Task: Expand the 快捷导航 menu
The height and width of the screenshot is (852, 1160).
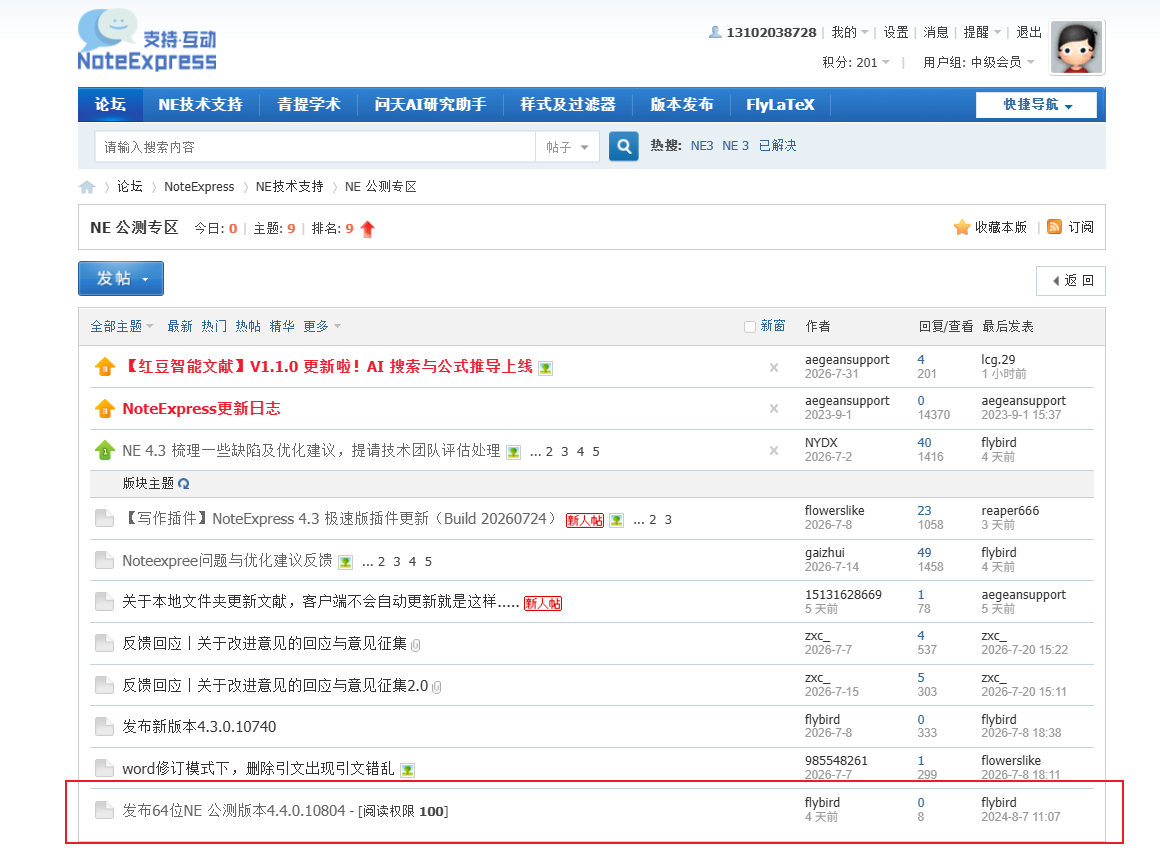Action: [1036, 105]
